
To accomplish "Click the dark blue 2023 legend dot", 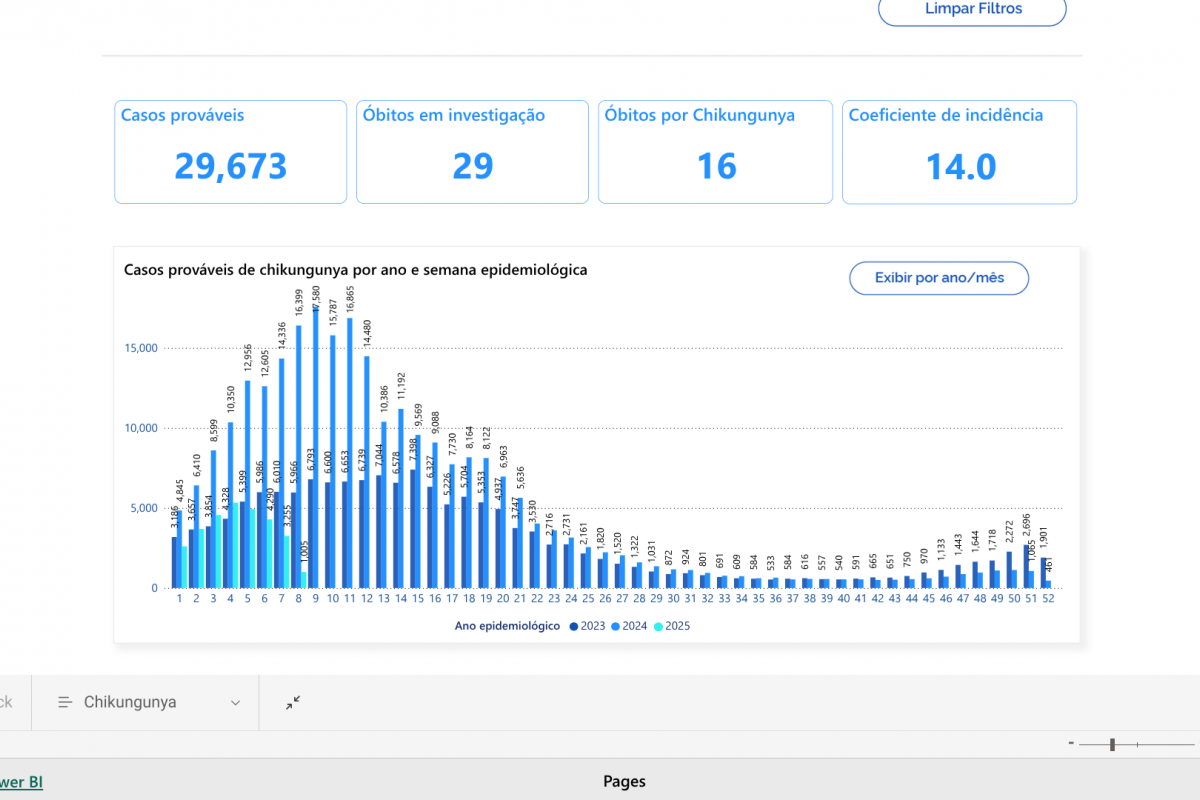I will (x=574, y=627).
